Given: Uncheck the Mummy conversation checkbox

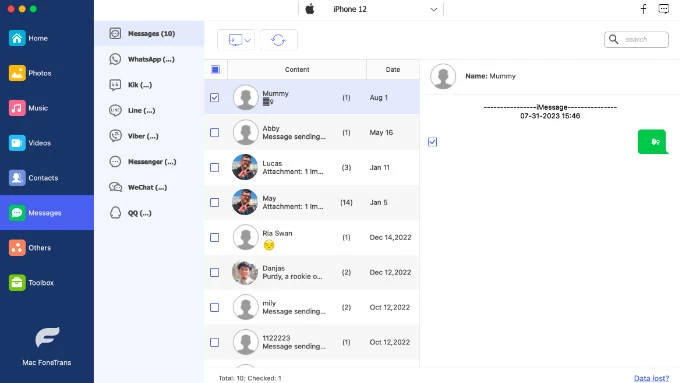Looking at the screenshot, I should pos(215,98).
